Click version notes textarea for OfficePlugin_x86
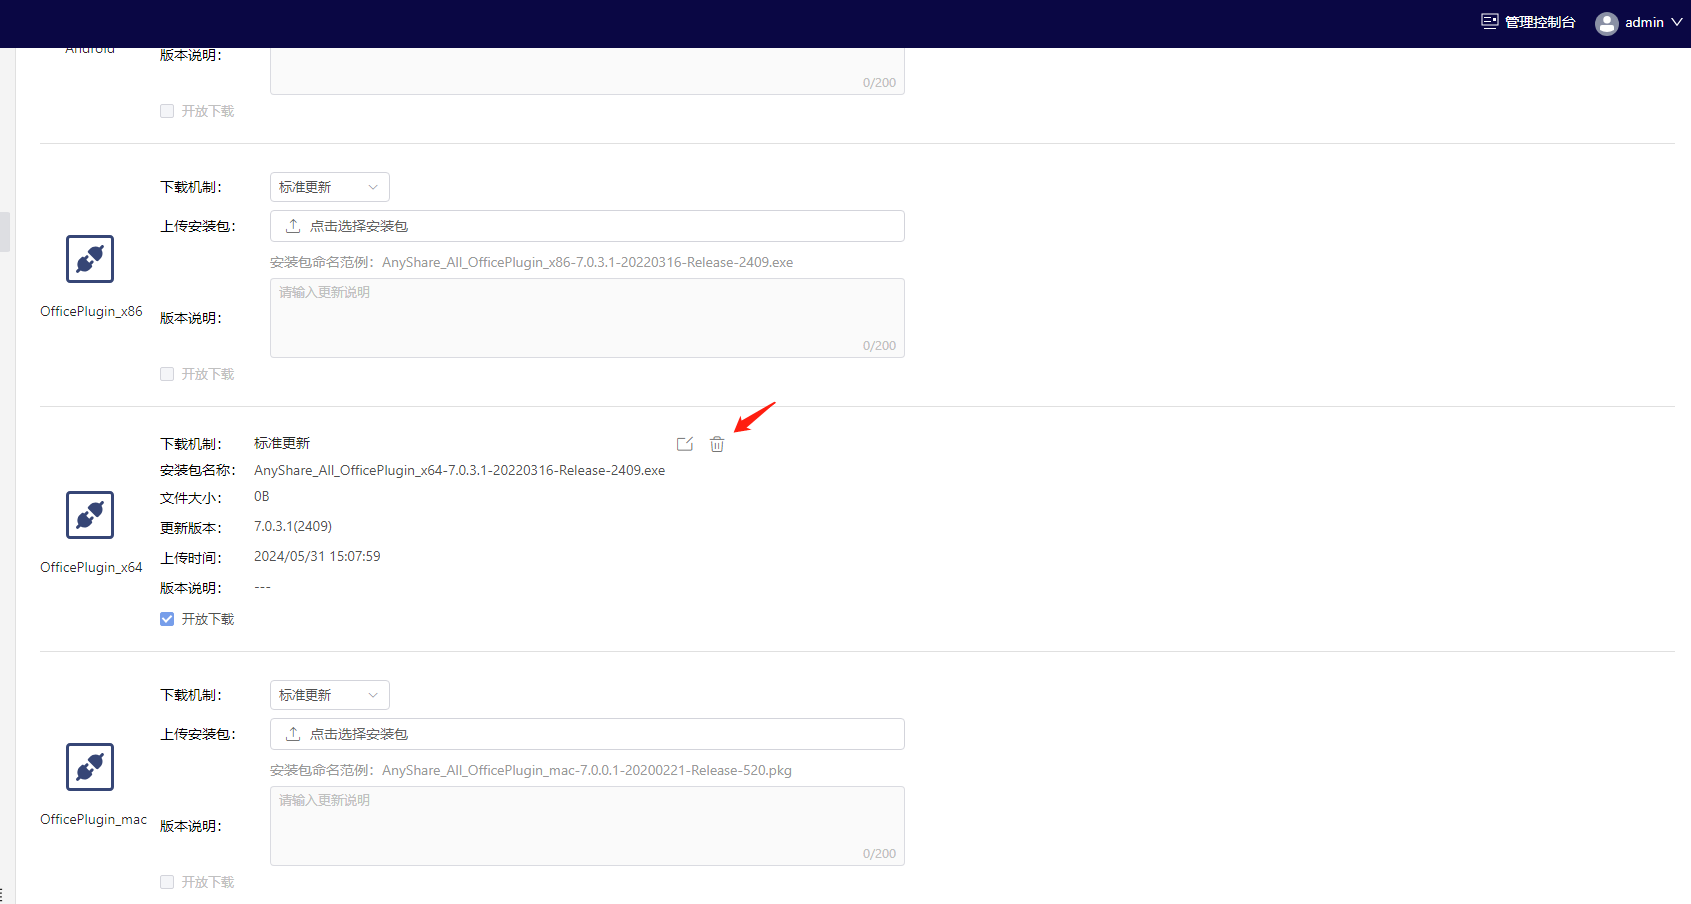Image resolution: width=1691 pixels, height=904 pixels. click(587, 317)
